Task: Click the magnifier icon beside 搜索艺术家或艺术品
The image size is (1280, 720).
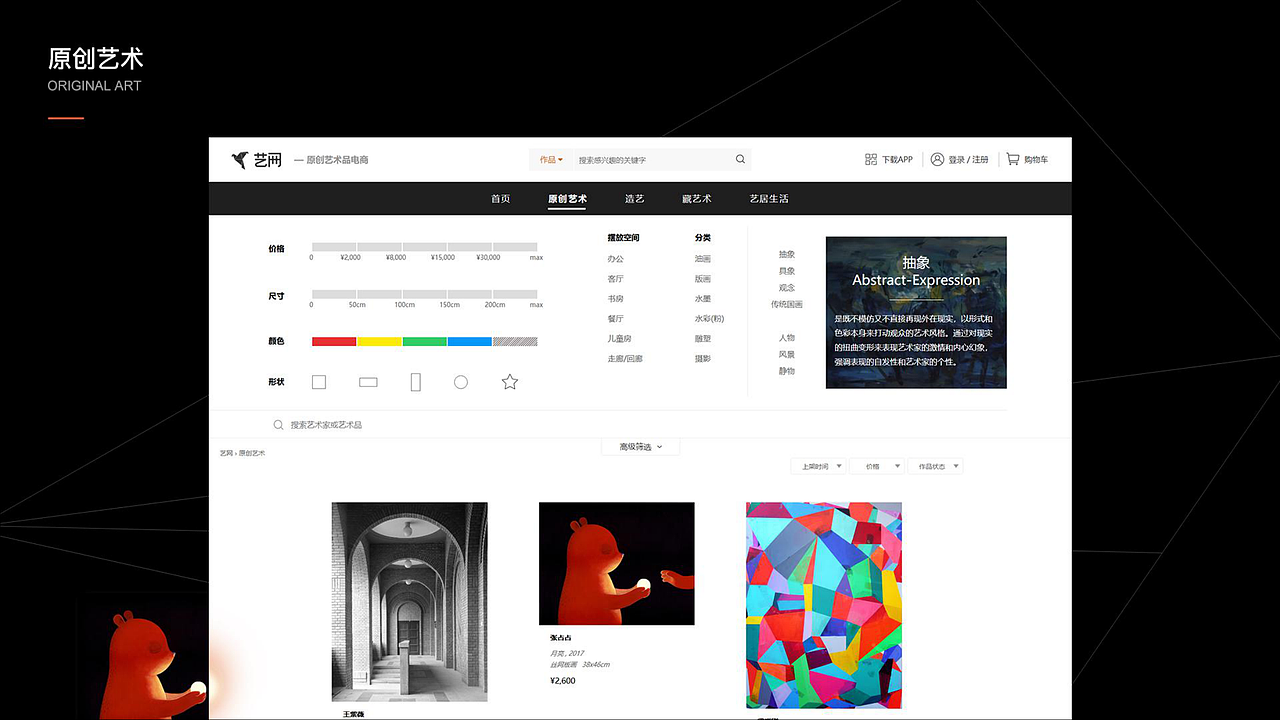Action: 278,425
